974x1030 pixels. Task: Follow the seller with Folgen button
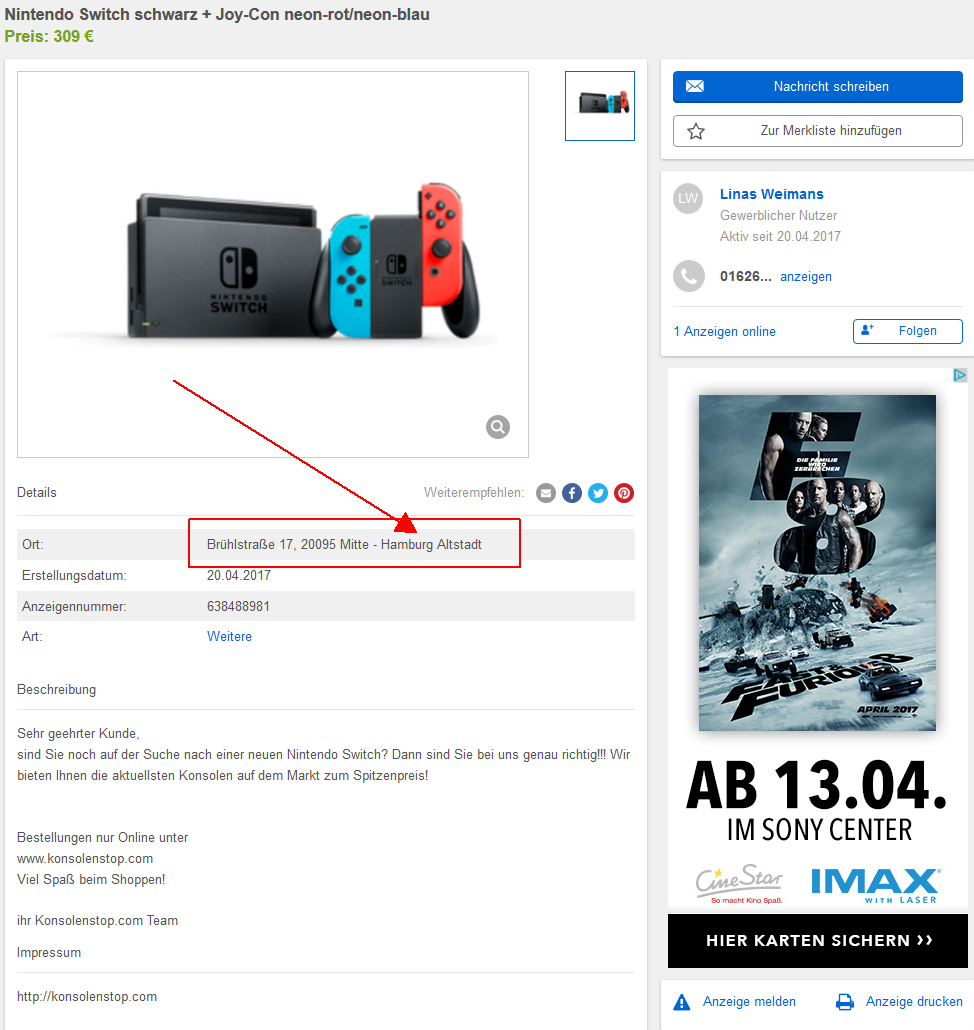tap(908, 331)
